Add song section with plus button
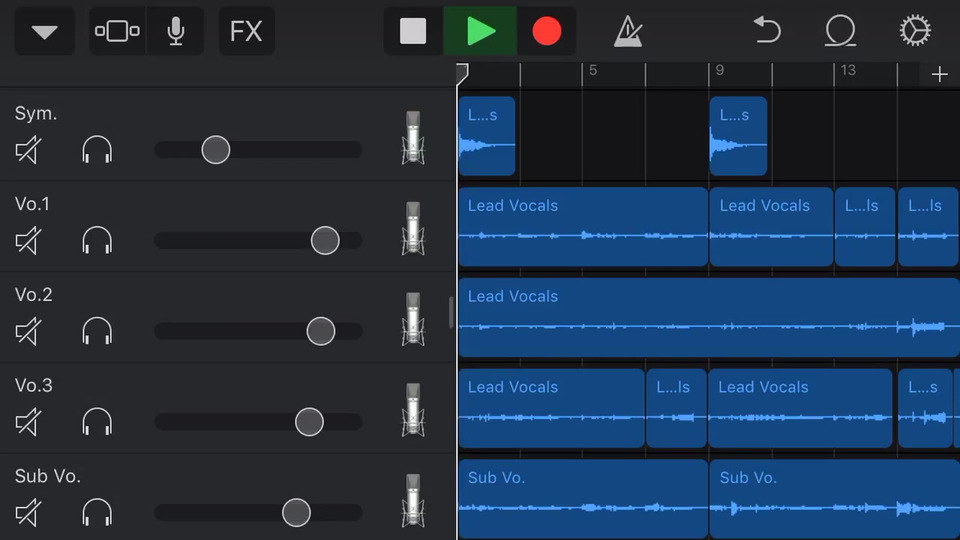 [x=939, y=75]
